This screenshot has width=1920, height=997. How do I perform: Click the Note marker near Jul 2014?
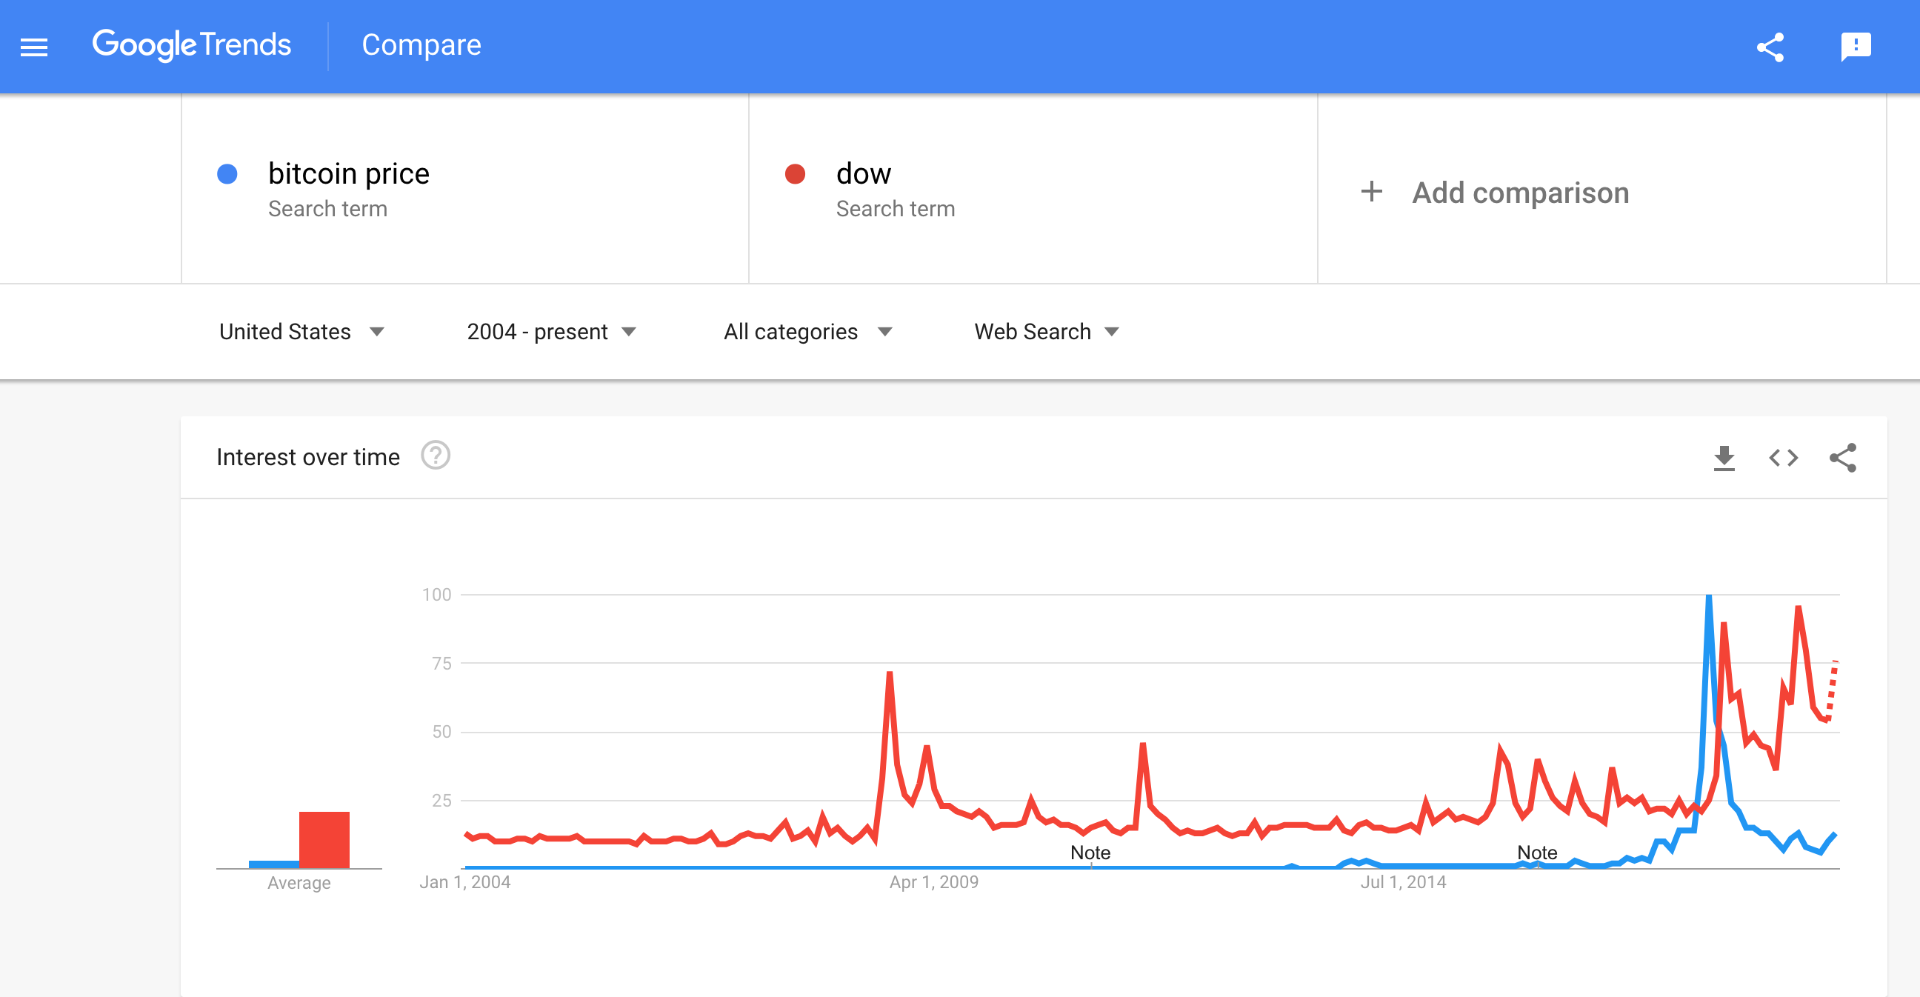pyautogui.click(x=1537, y=852)
